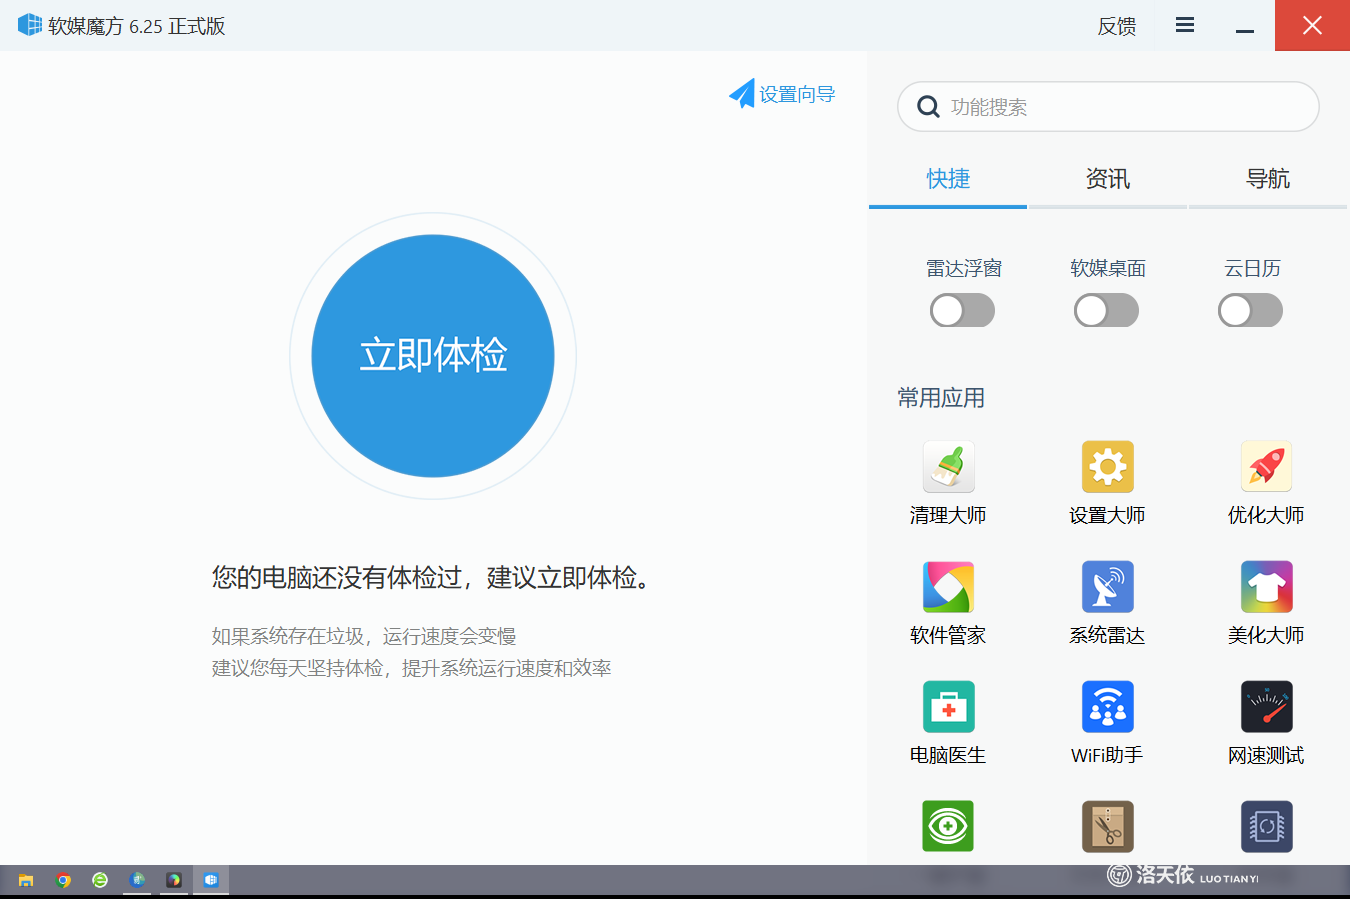The height and width of the screenshot is (899, 1350).
Task: Click 常用应用 section heading
Action: pos(941,398)
